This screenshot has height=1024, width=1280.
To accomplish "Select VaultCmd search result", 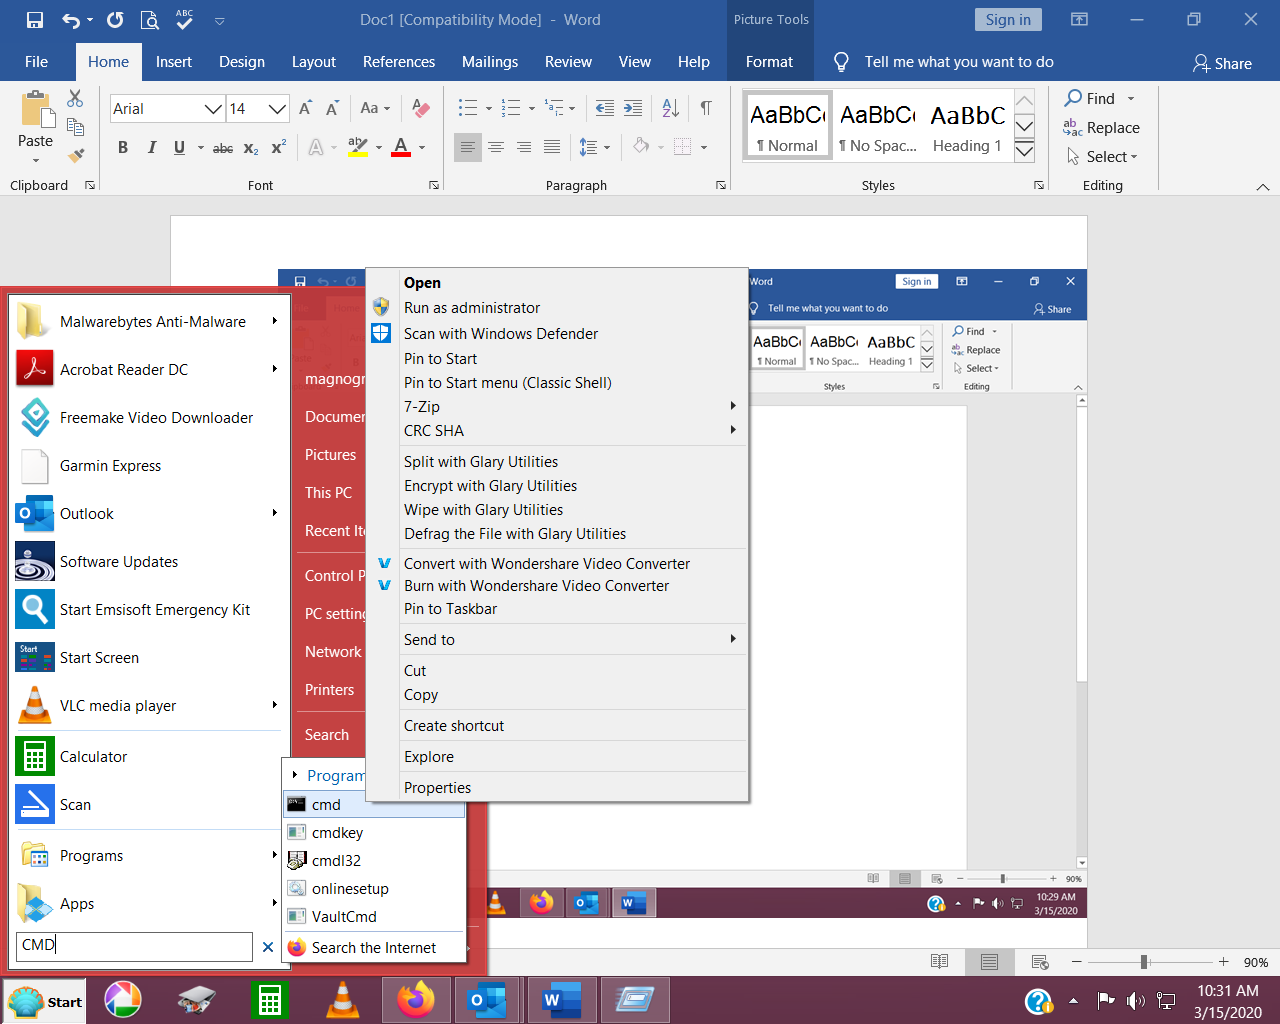I will coord(374,916).
